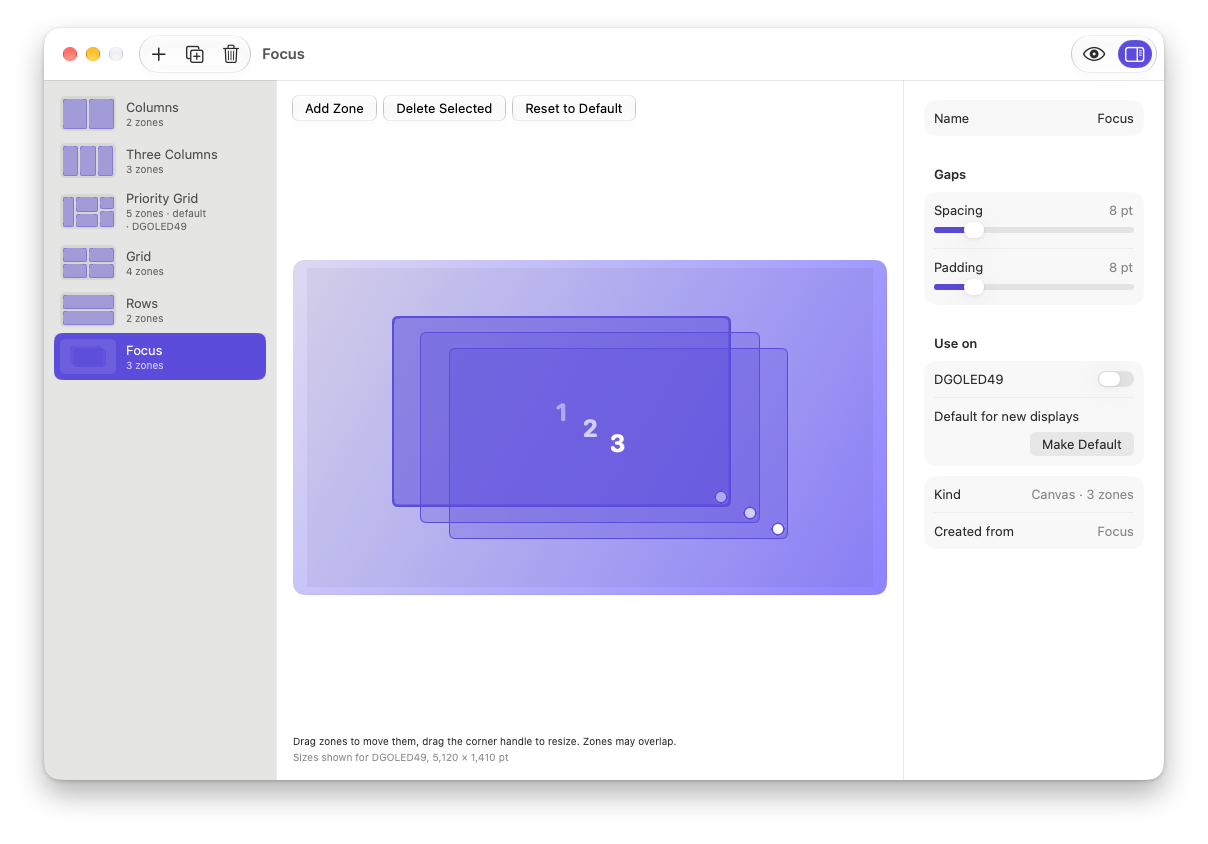Click the resize handle of zone 3

point(778,529)
